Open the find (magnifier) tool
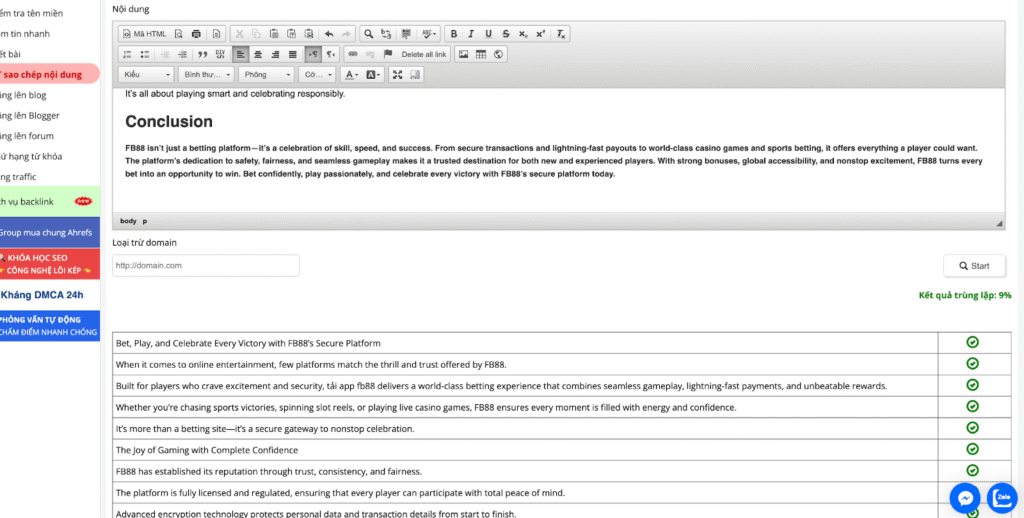The width and height of the screenshot is (1024, 518). click(369, 33)
